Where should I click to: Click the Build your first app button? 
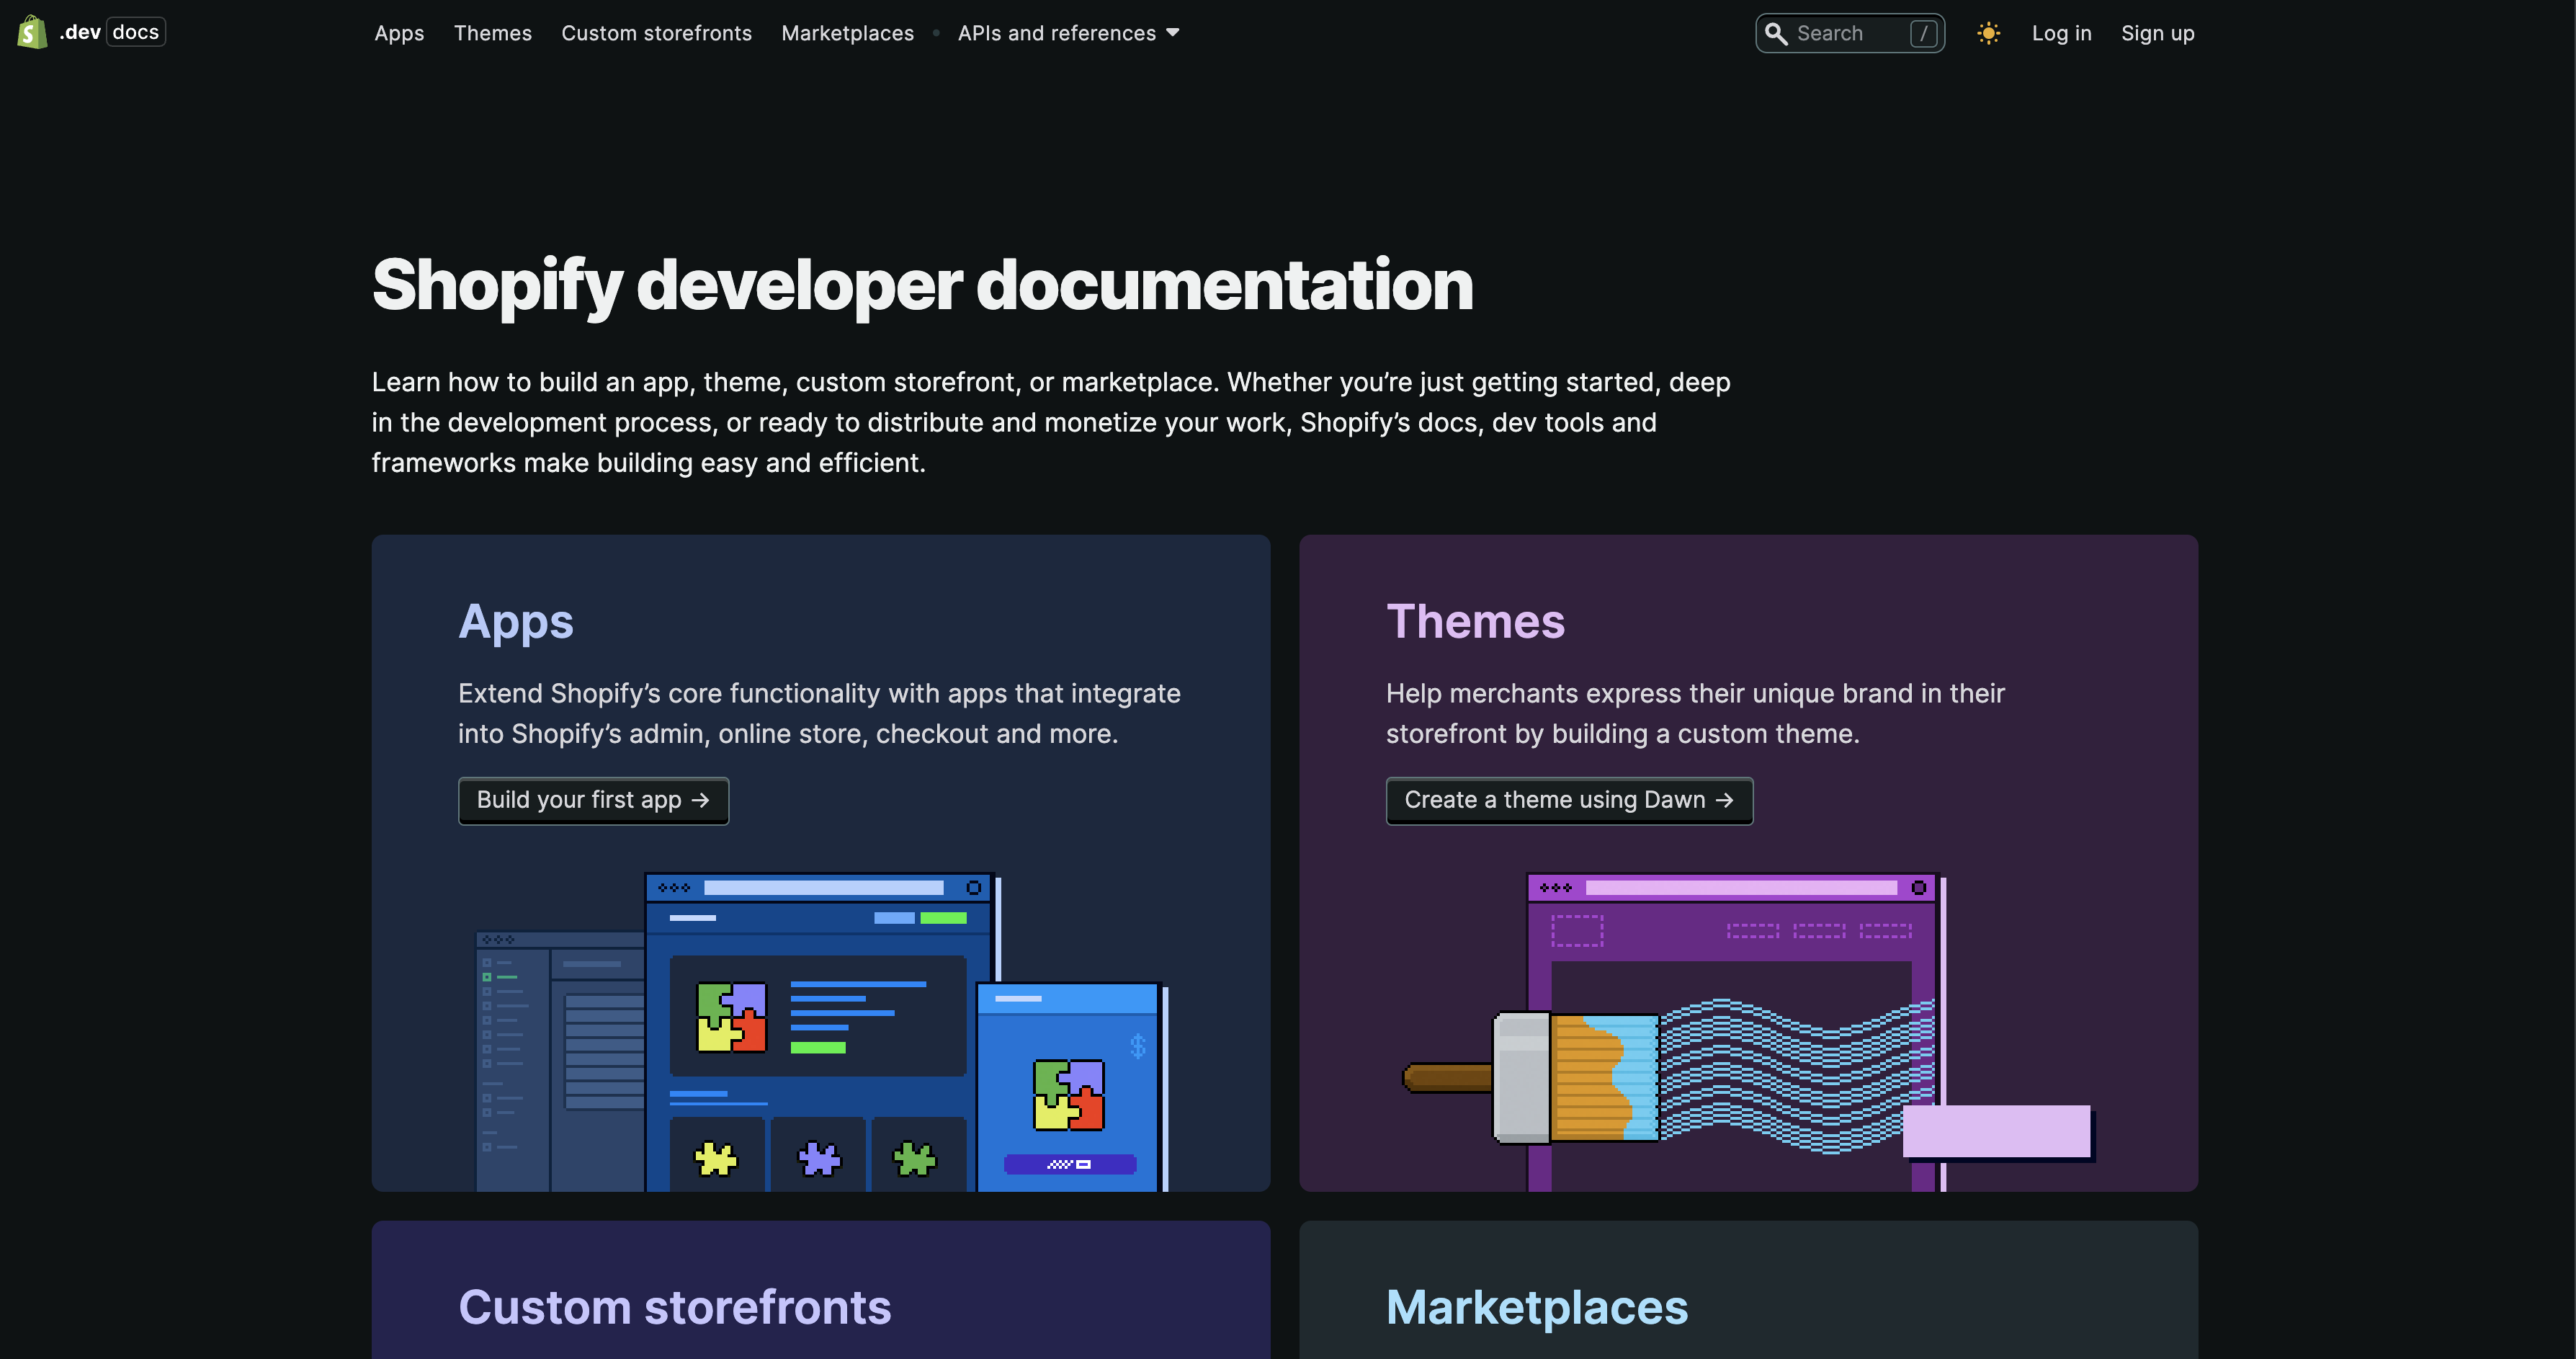coord(593,800)
